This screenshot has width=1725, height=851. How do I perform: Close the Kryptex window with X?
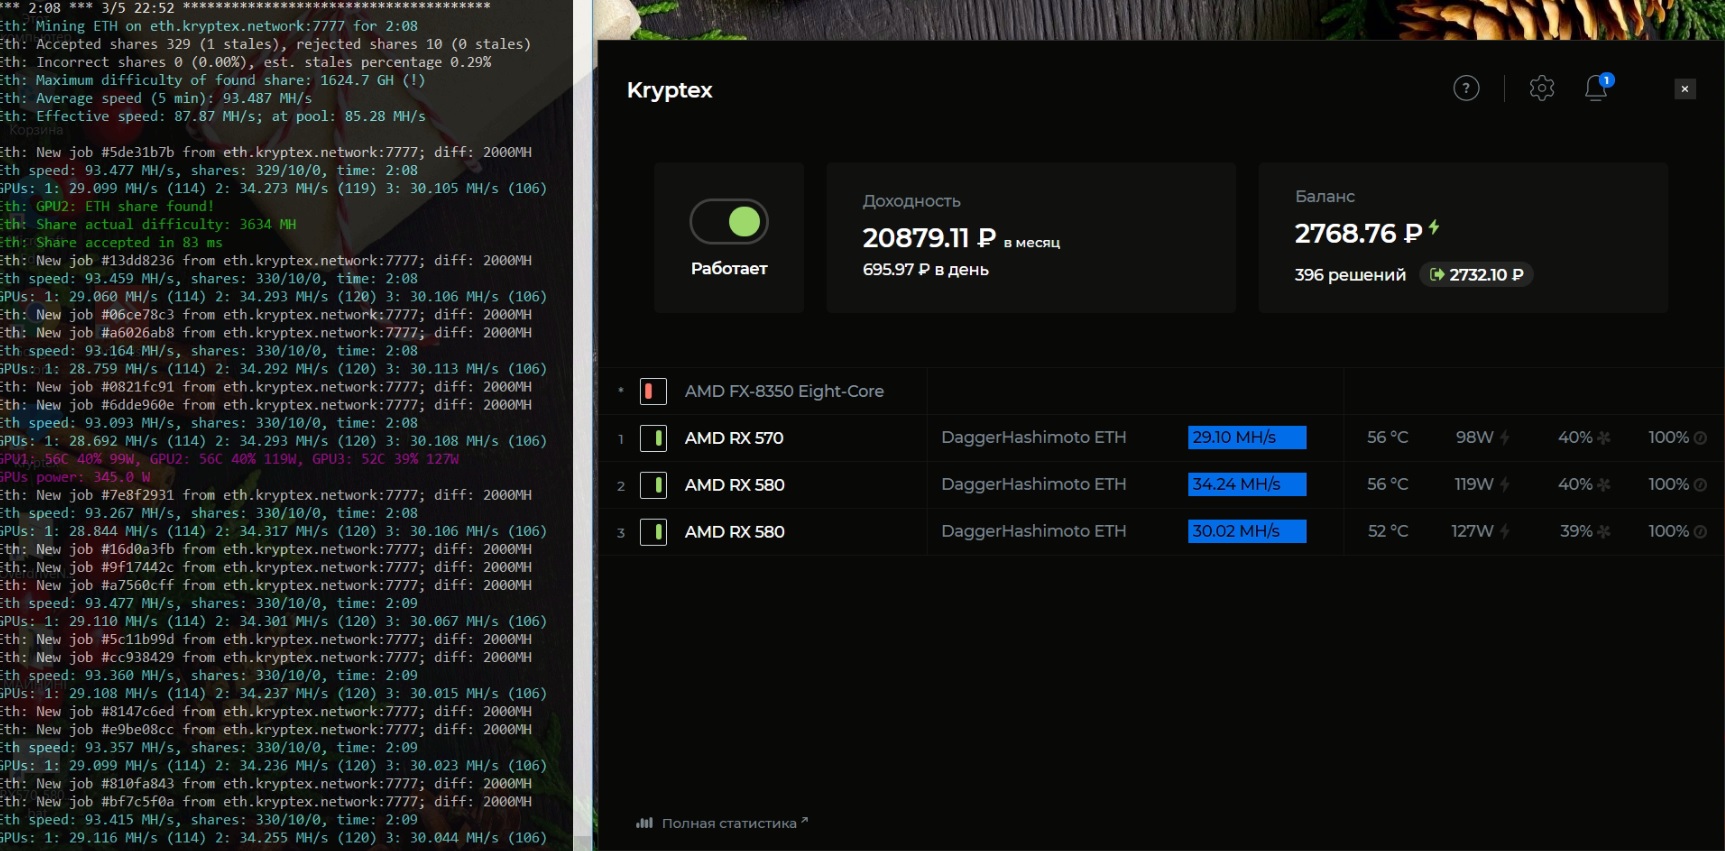[x=1685, y=89]
